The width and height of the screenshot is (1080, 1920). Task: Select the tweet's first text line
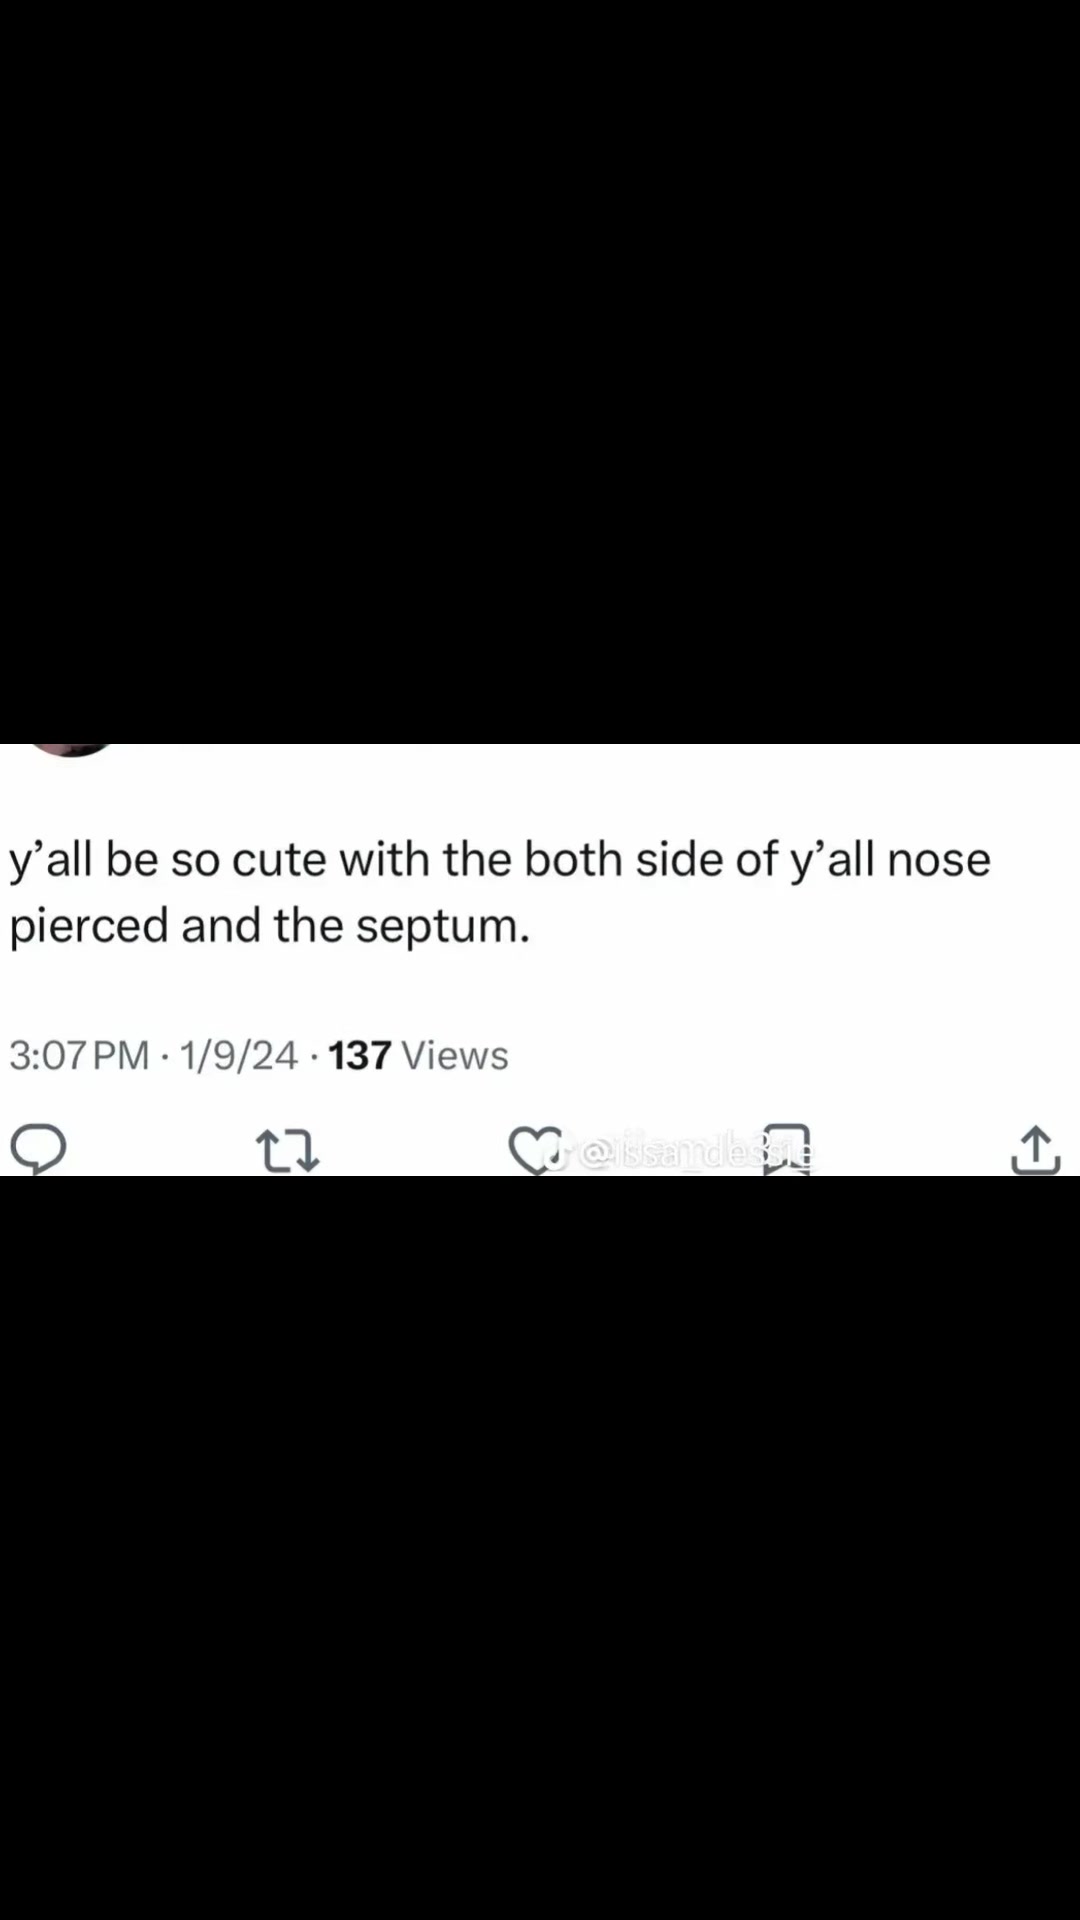tap(500, 860)
